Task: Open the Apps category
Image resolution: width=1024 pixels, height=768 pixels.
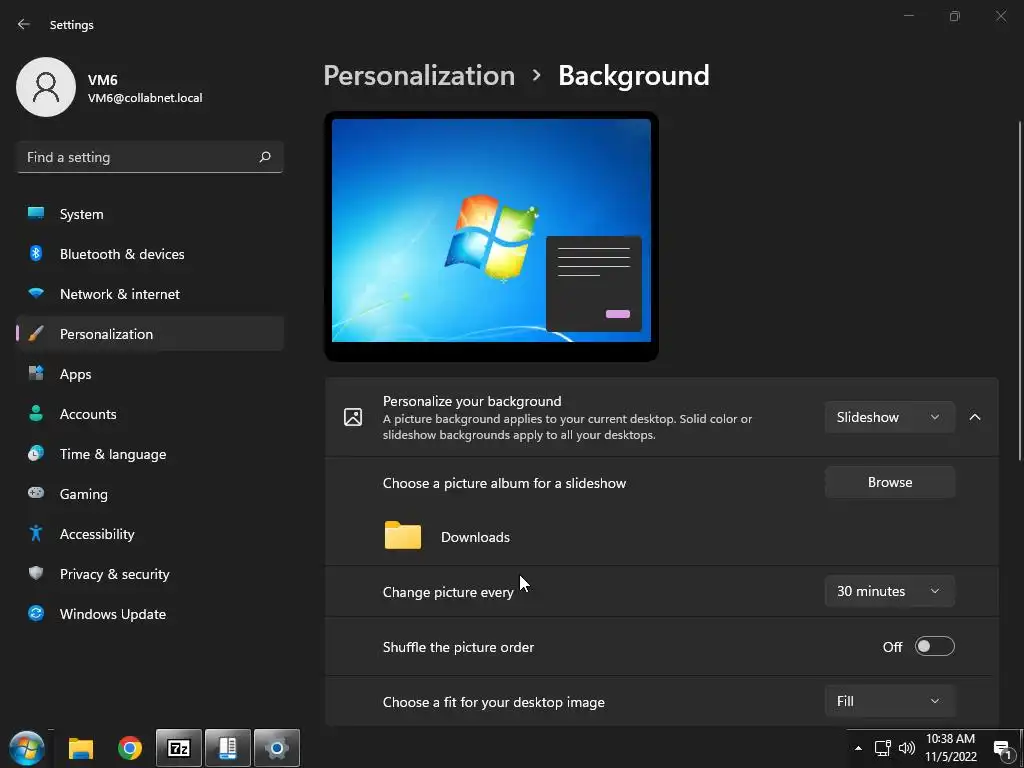Action: (150, 374)
